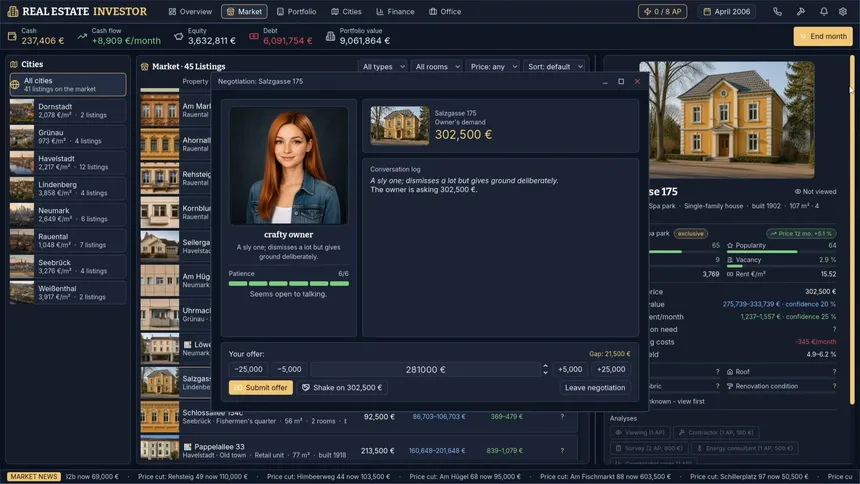Screen dimensions: 860x484
Task: Select Grünau city
Action: (67, 137)
